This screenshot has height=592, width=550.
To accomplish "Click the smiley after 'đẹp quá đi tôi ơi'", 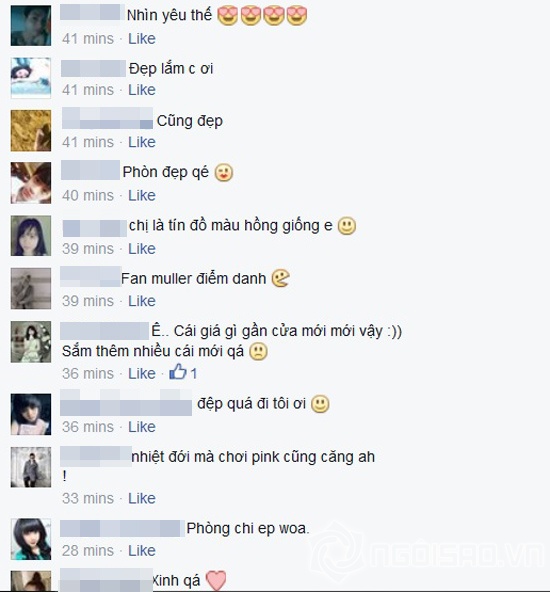I will click(320, 404).
